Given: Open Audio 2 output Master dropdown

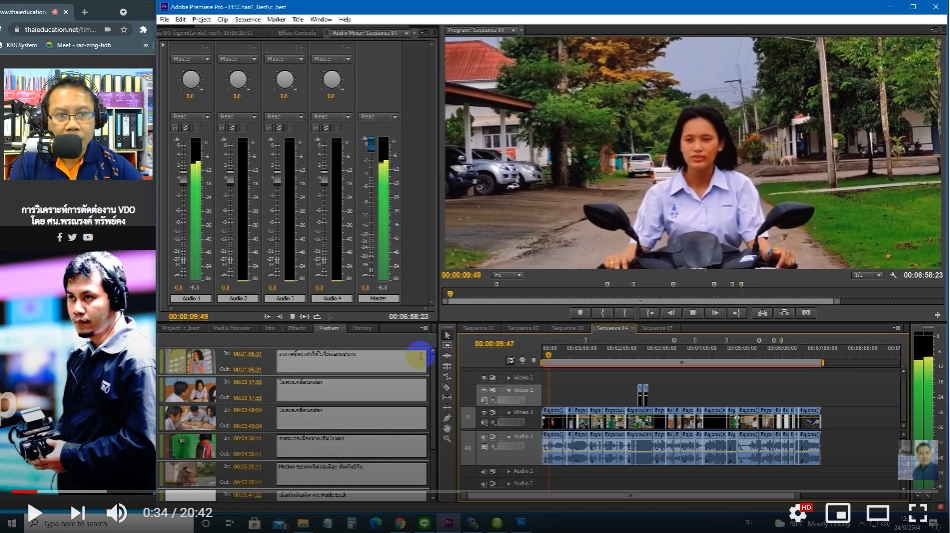Looking at the screenshot, I should [x=238, y=59].
